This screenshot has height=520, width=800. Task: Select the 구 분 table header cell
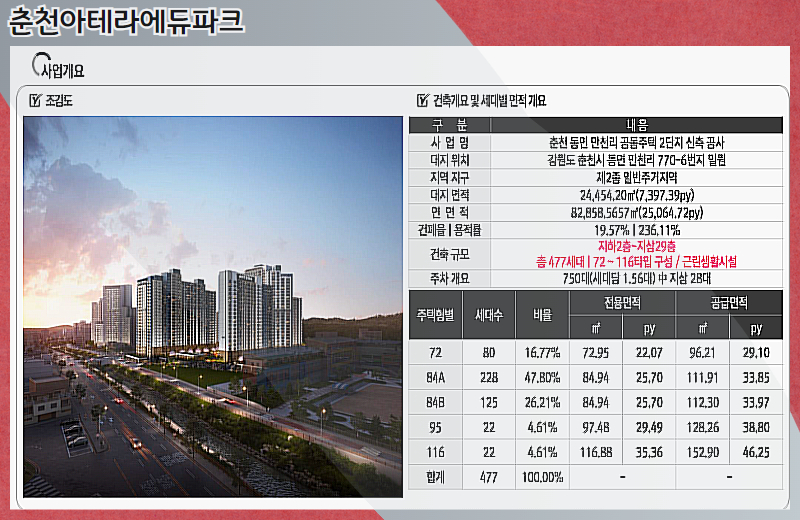click(x=449, y=125)
